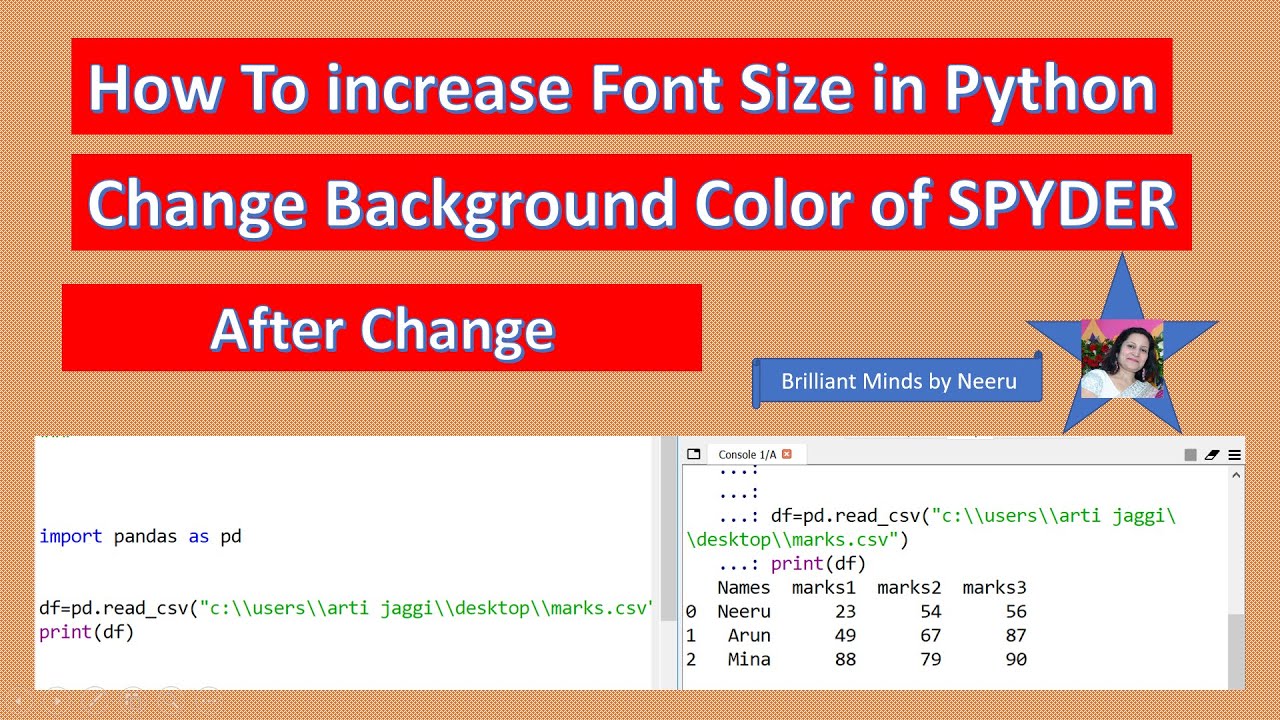
Task: Click Neeru's marks1 value 23
Action: [844, 611]
